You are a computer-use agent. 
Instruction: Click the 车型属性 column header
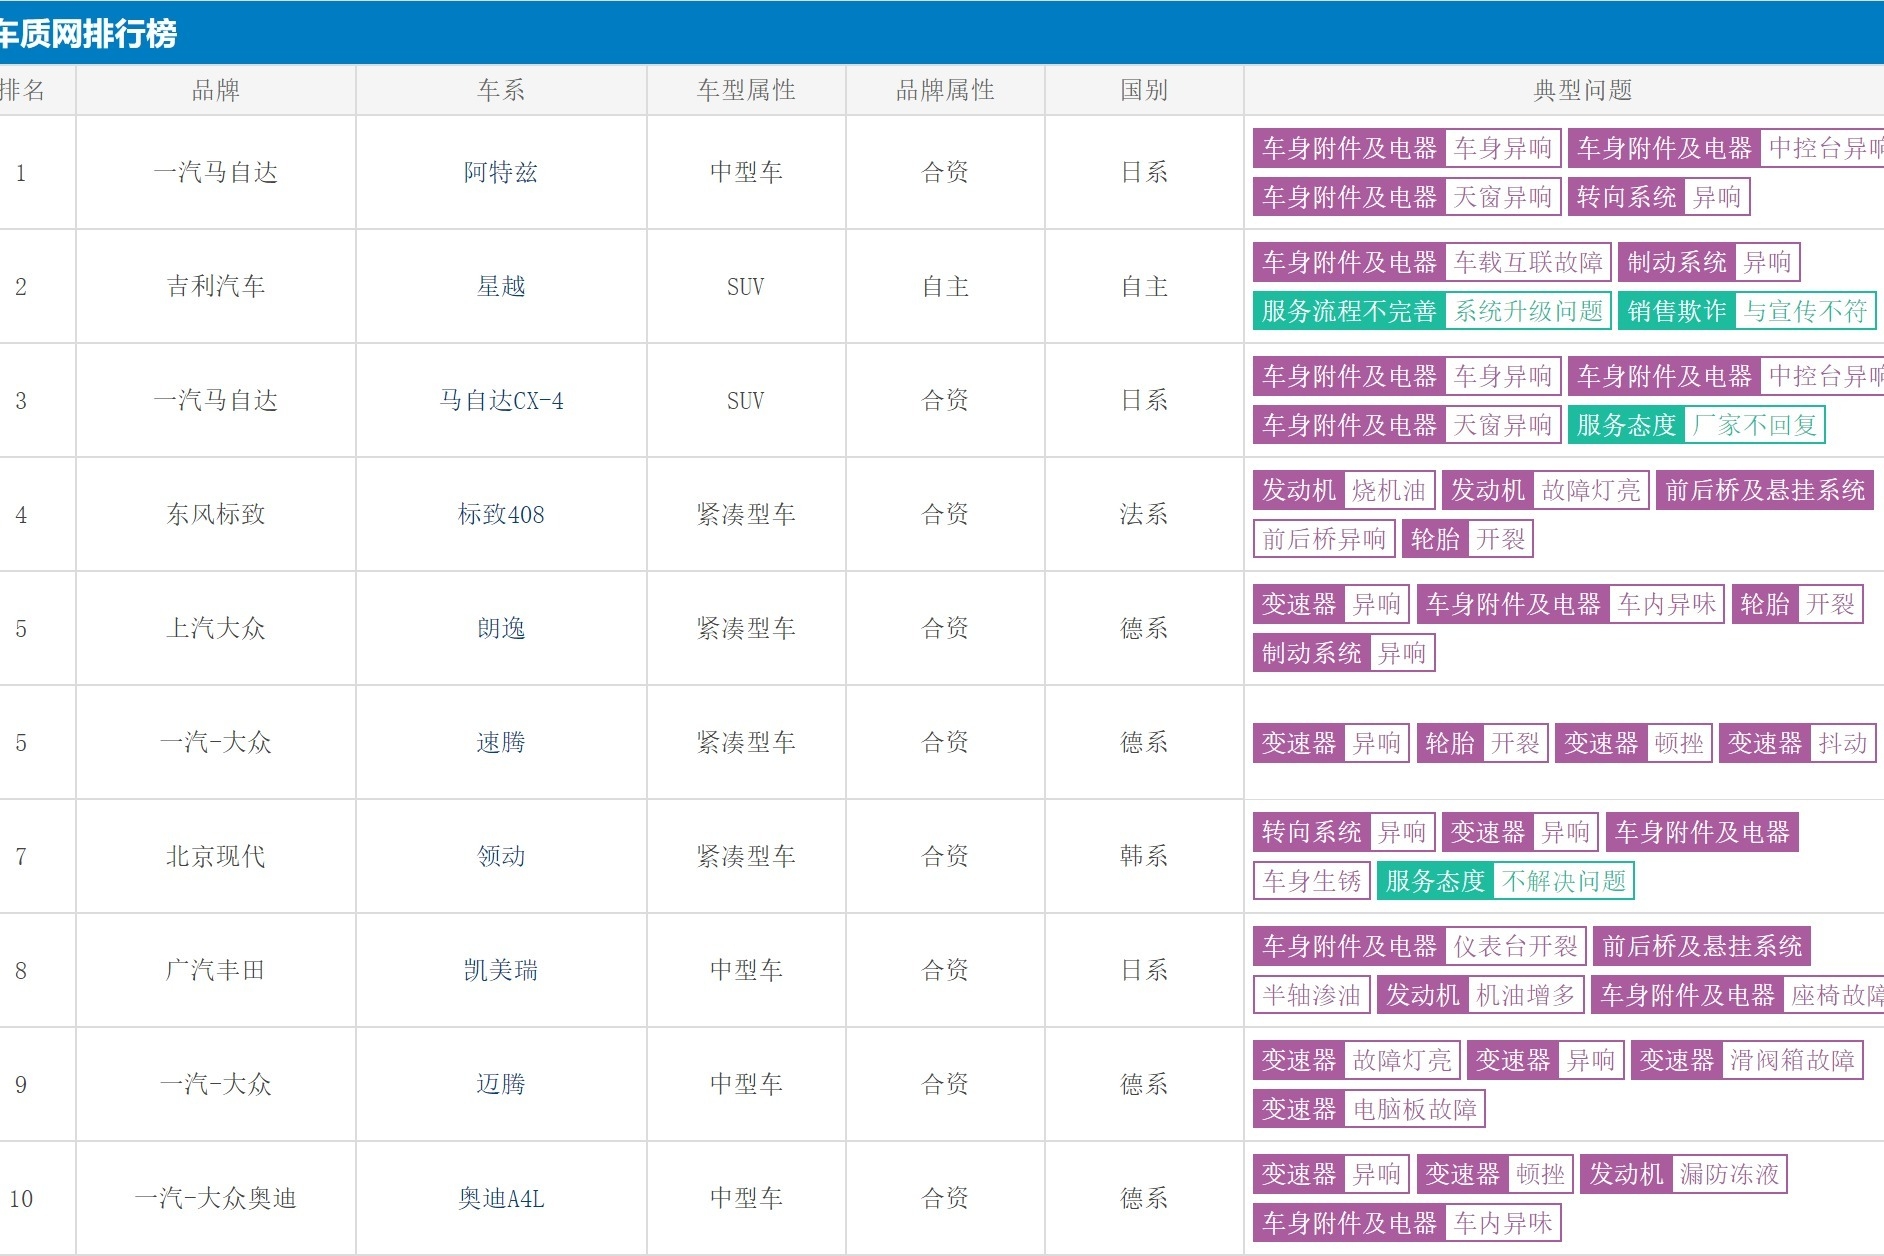tap(746, 91)
